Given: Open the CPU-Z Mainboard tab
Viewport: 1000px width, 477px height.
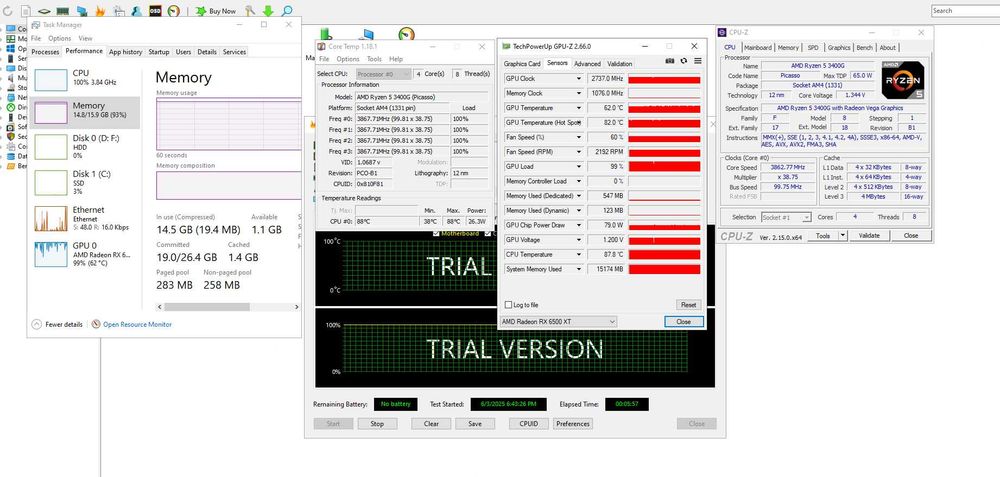Looking at the screenshot, I should (758, 47).
